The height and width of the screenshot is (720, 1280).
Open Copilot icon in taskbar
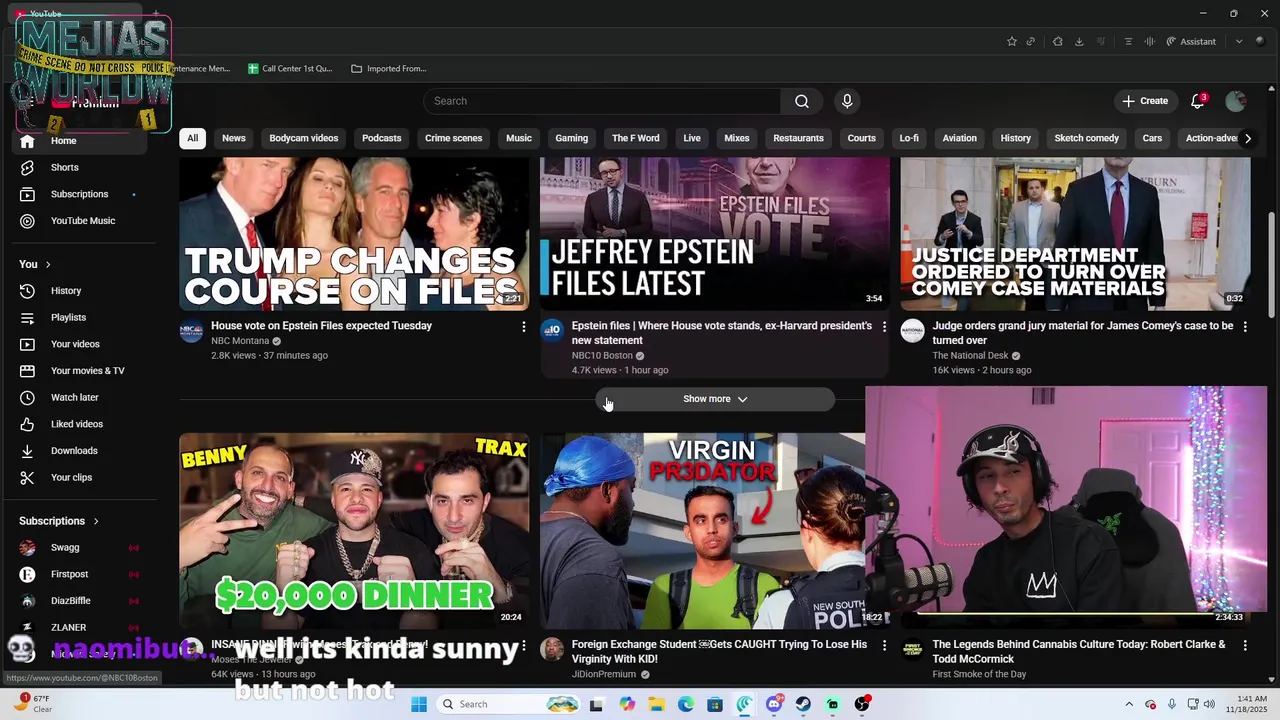[x=627, y=704]
